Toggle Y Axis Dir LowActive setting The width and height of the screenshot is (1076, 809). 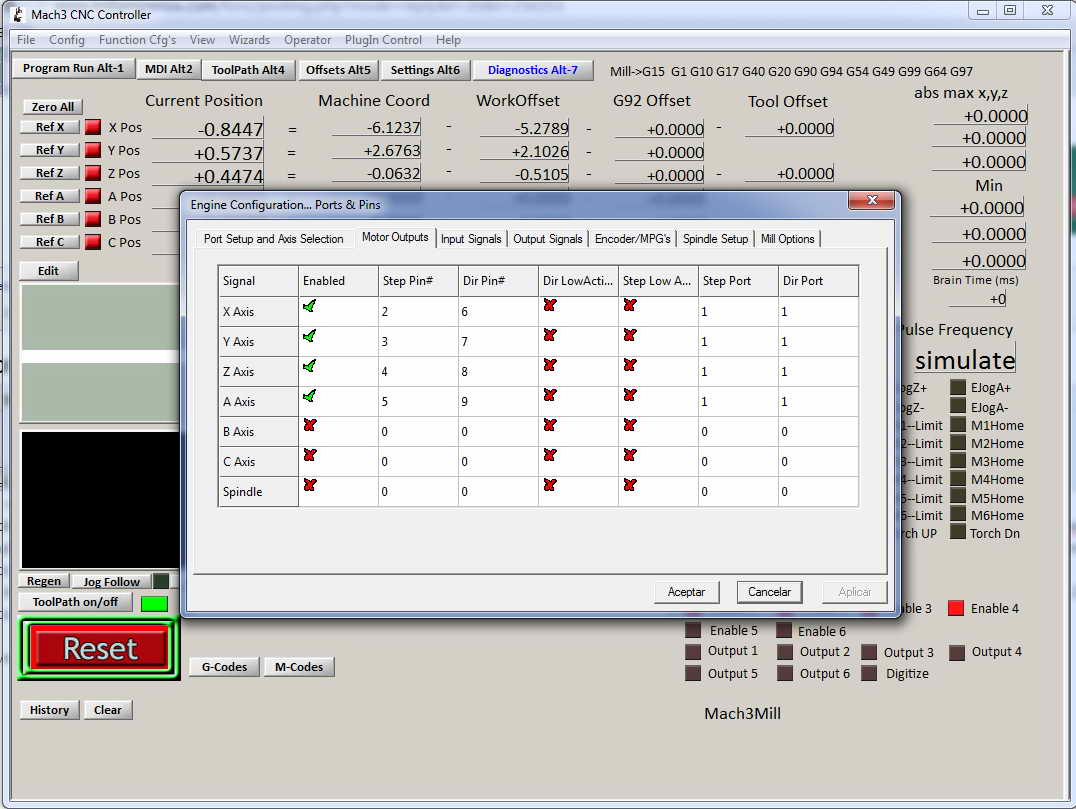tap(550, 336)
